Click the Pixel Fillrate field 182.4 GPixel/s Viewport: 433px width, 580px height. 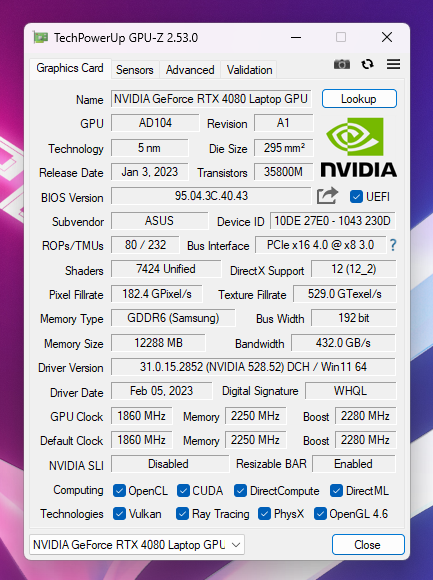tap(157, 294)
